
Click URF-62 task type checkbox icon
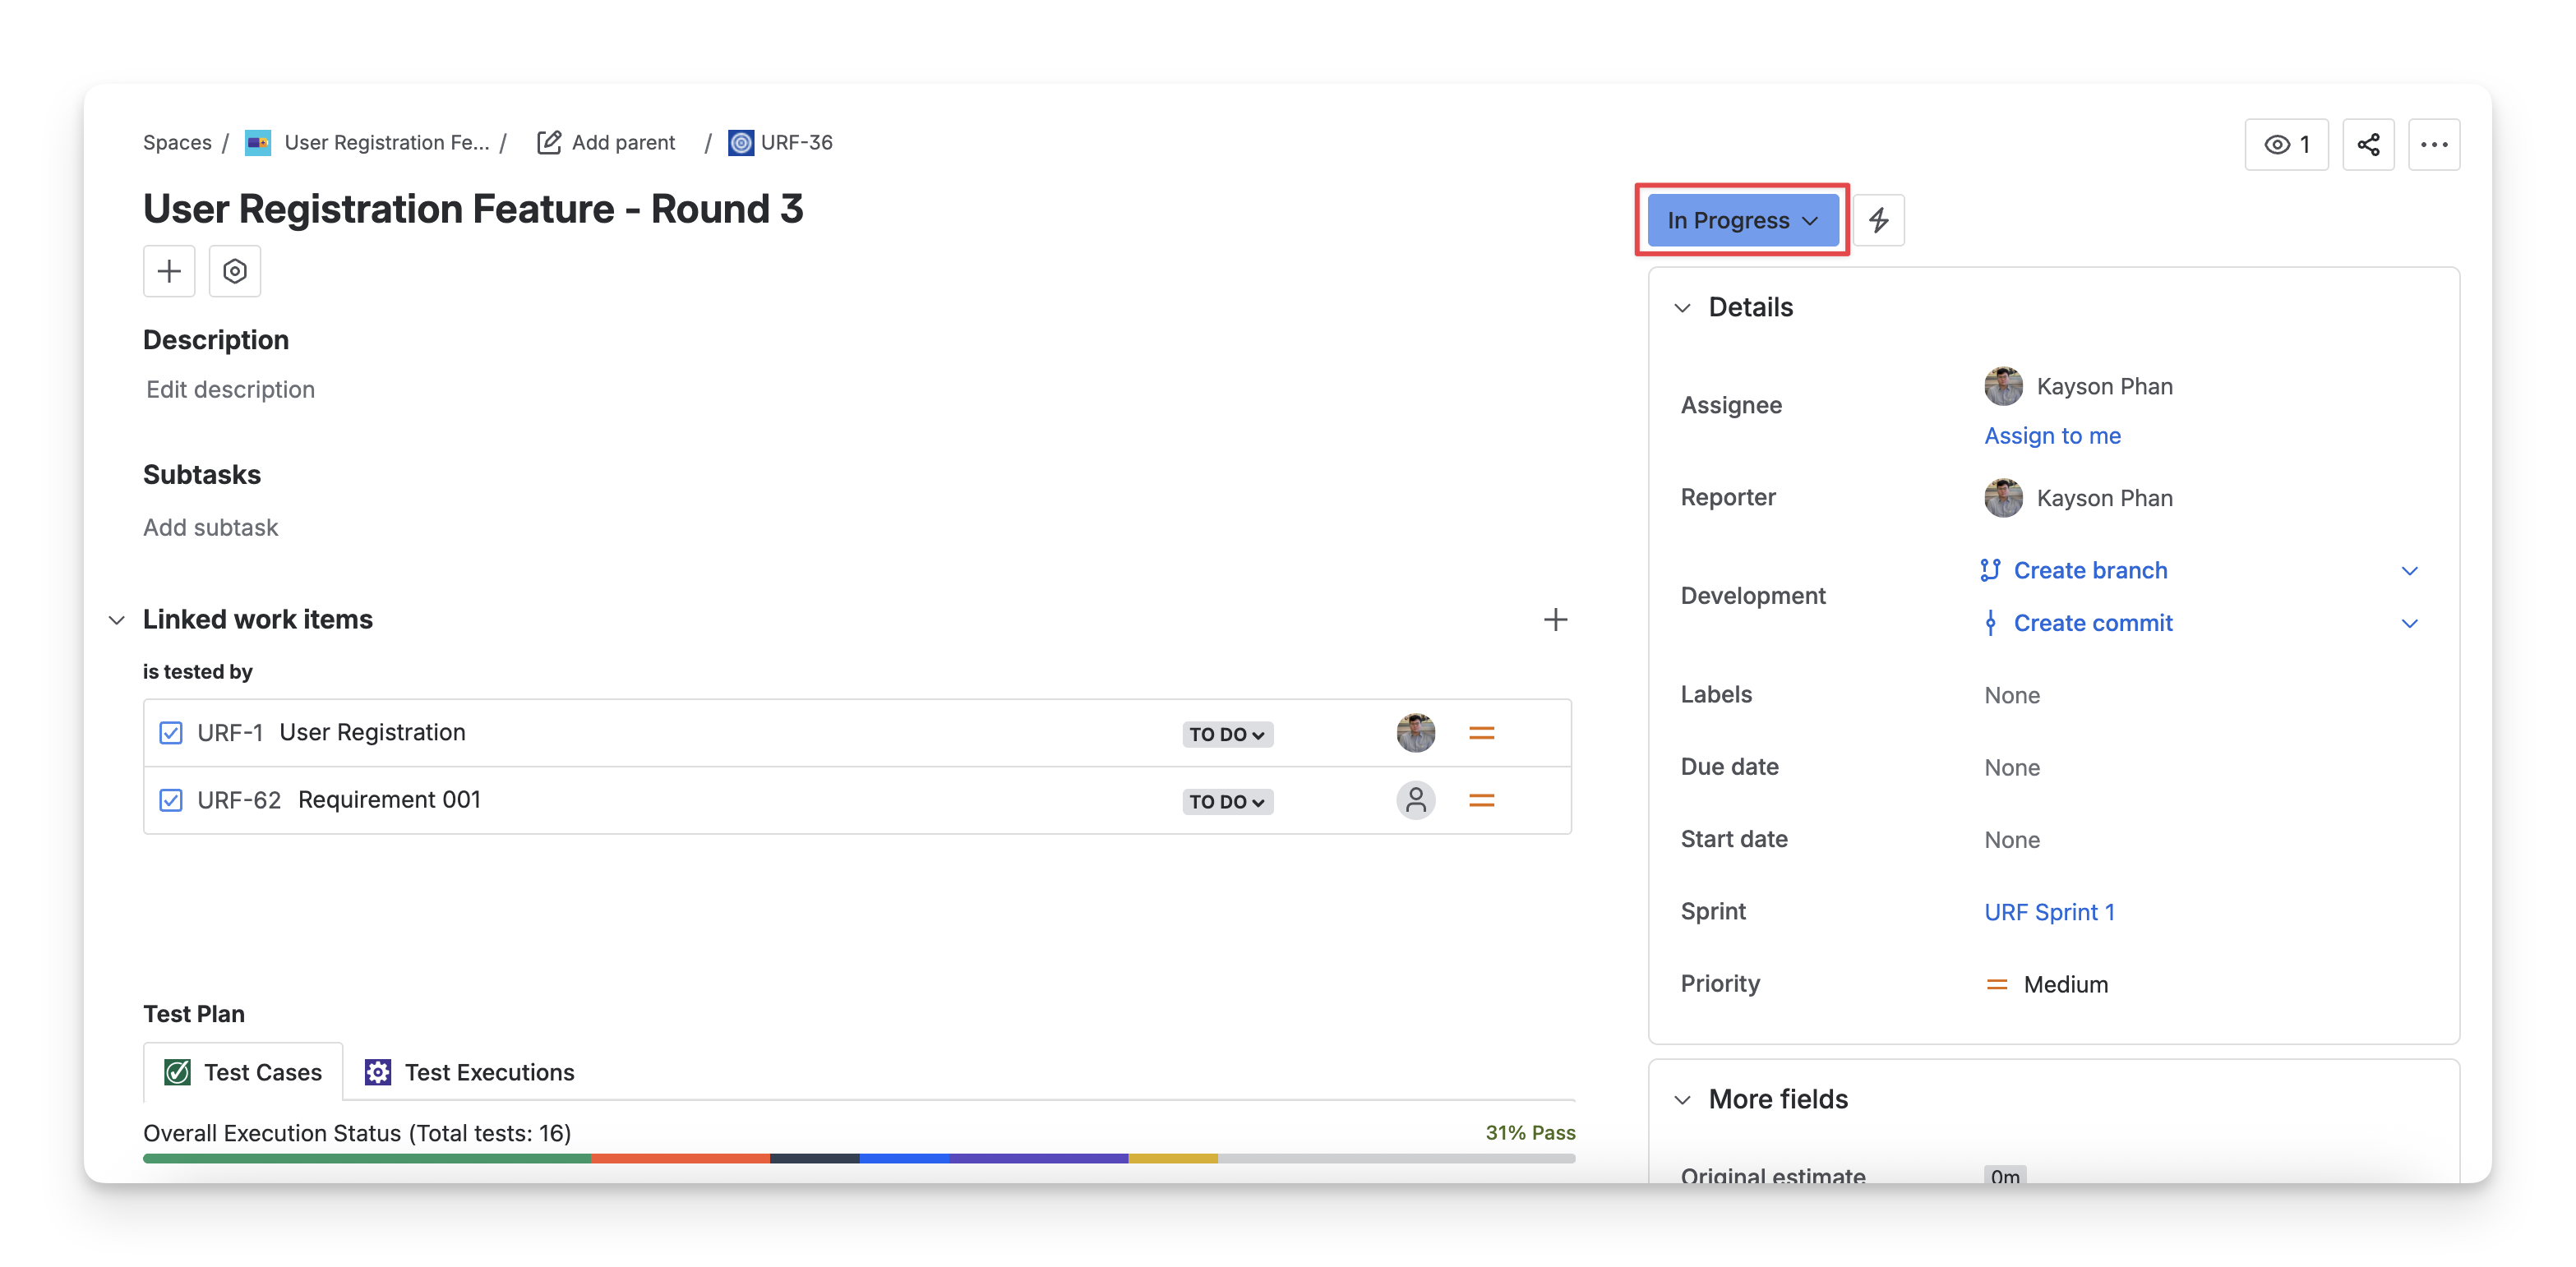click(x=171, y=800)
